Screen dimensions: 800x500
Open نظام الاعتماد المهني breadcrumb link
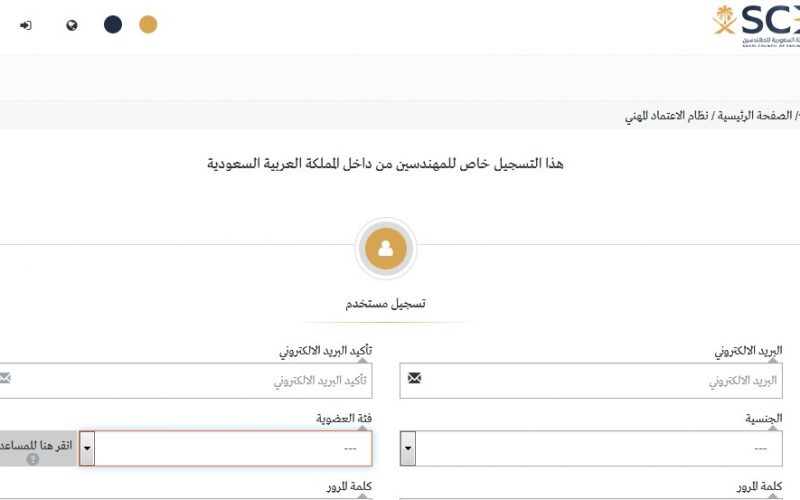(x=666, y=116)
